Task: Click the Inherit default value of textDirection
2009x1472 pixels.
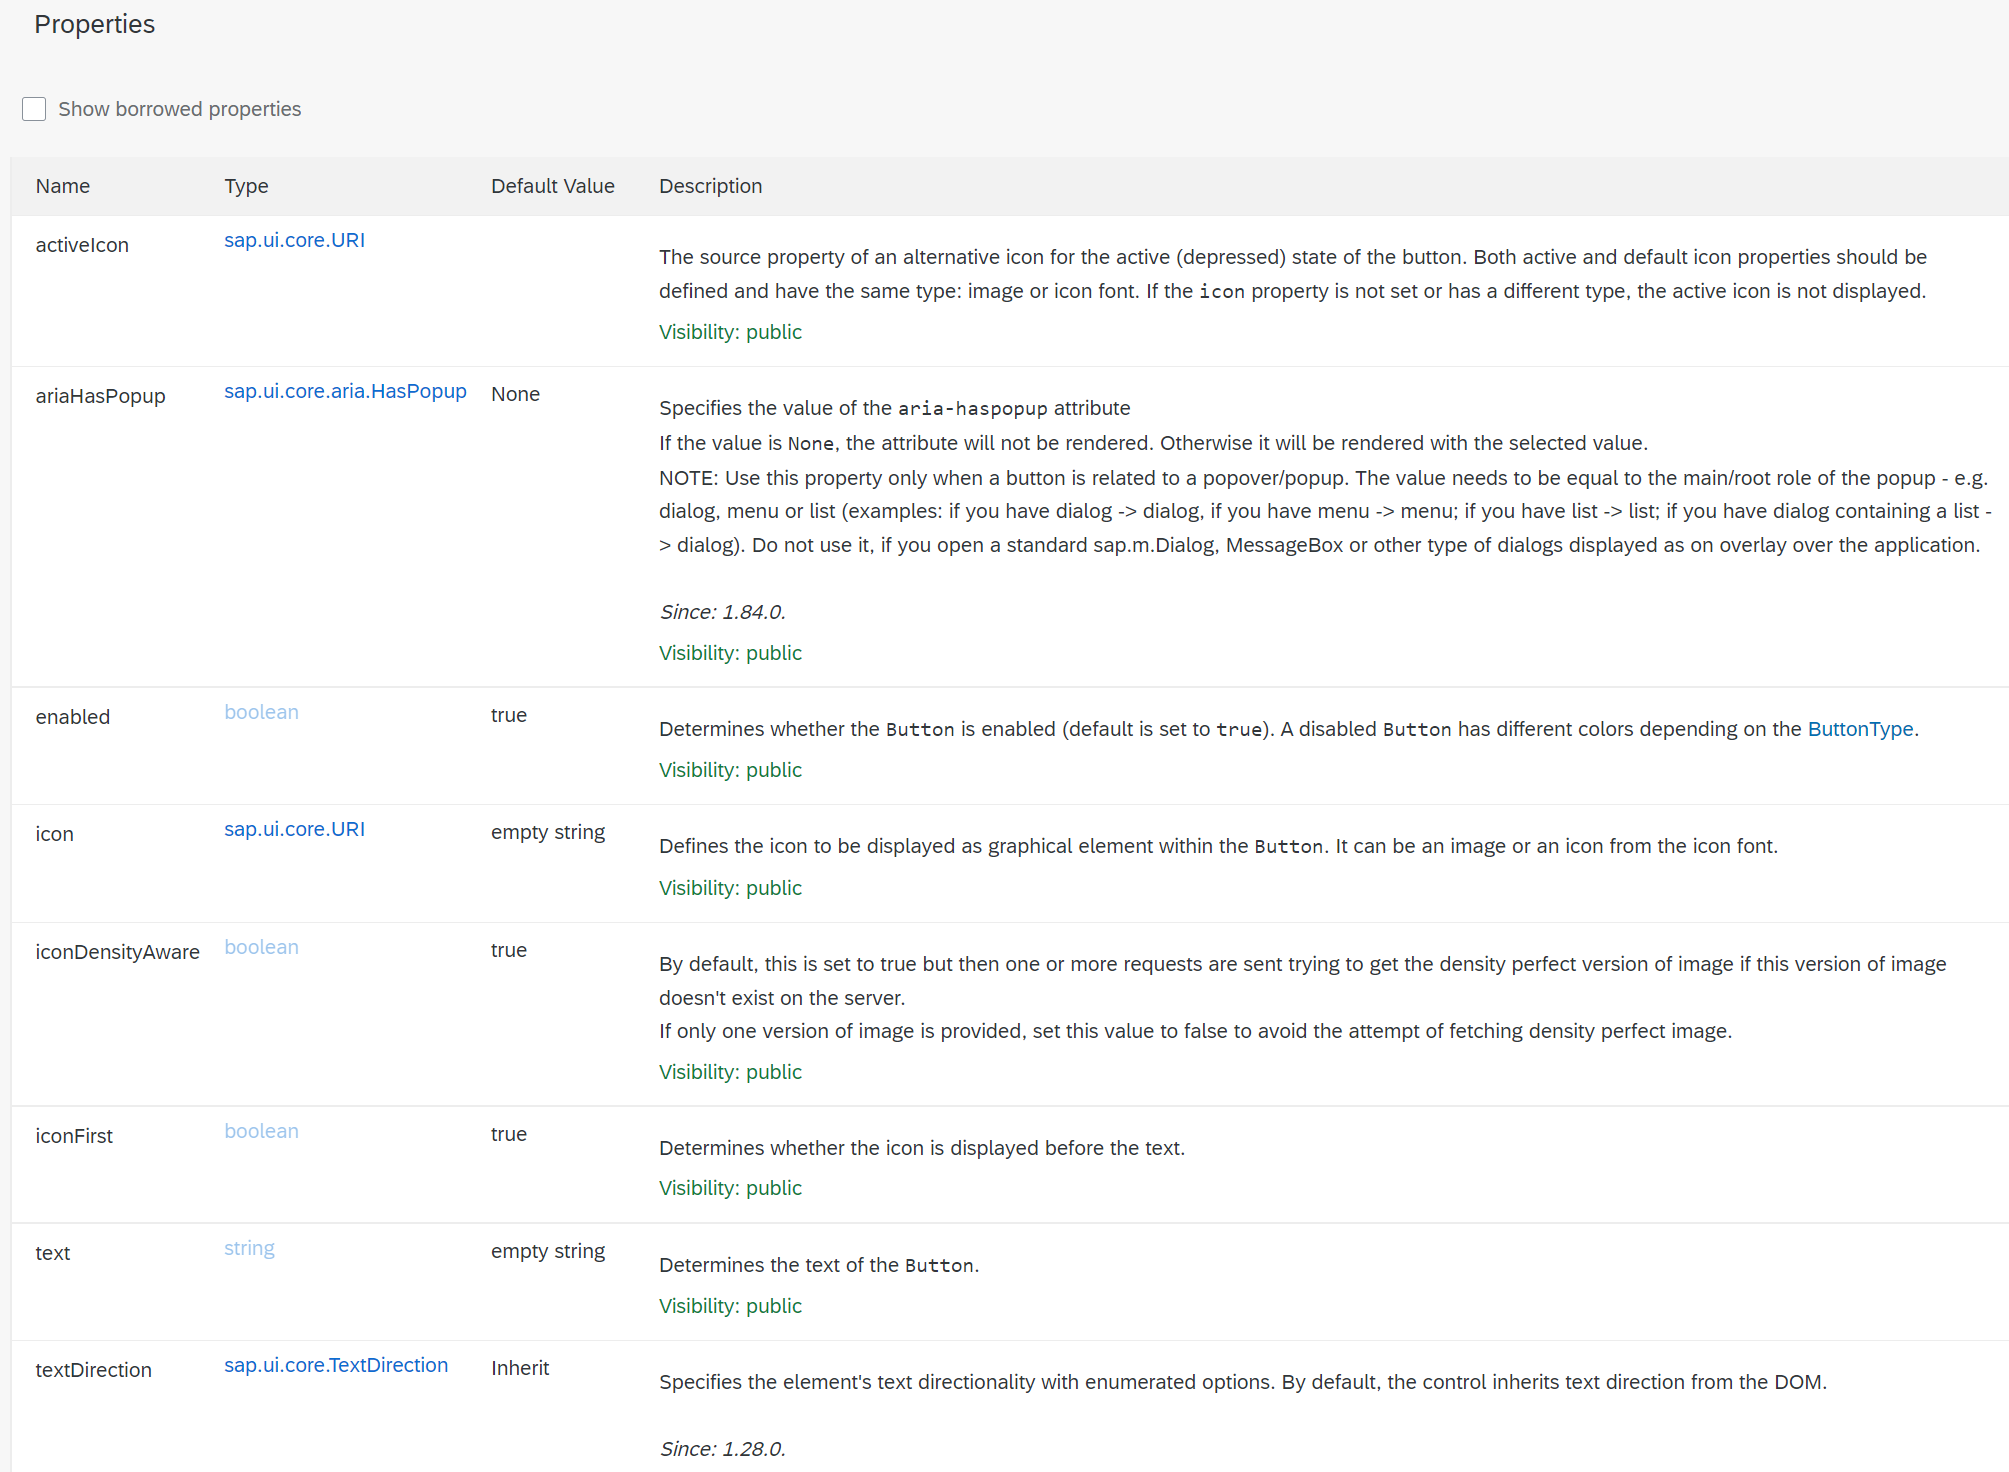Action: coord(520,1368)
